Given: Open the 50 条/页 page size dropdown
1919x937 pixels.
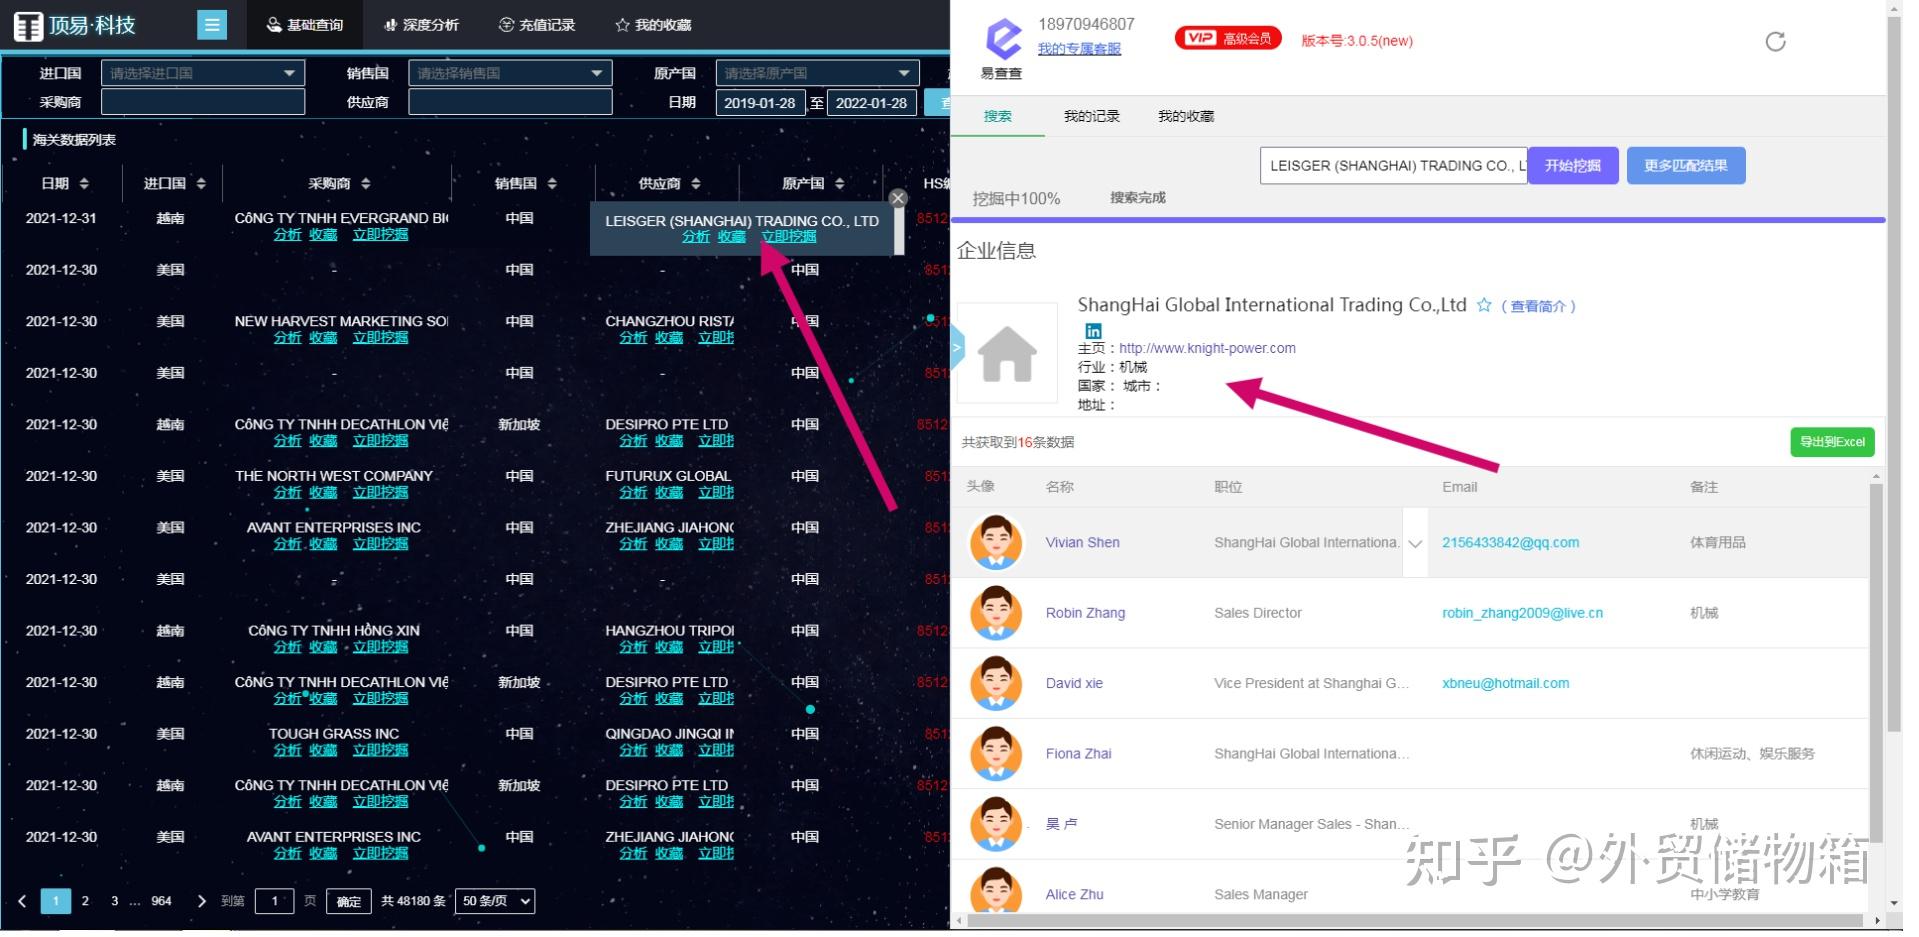Looking at the screenshot, I should [495, 901].
